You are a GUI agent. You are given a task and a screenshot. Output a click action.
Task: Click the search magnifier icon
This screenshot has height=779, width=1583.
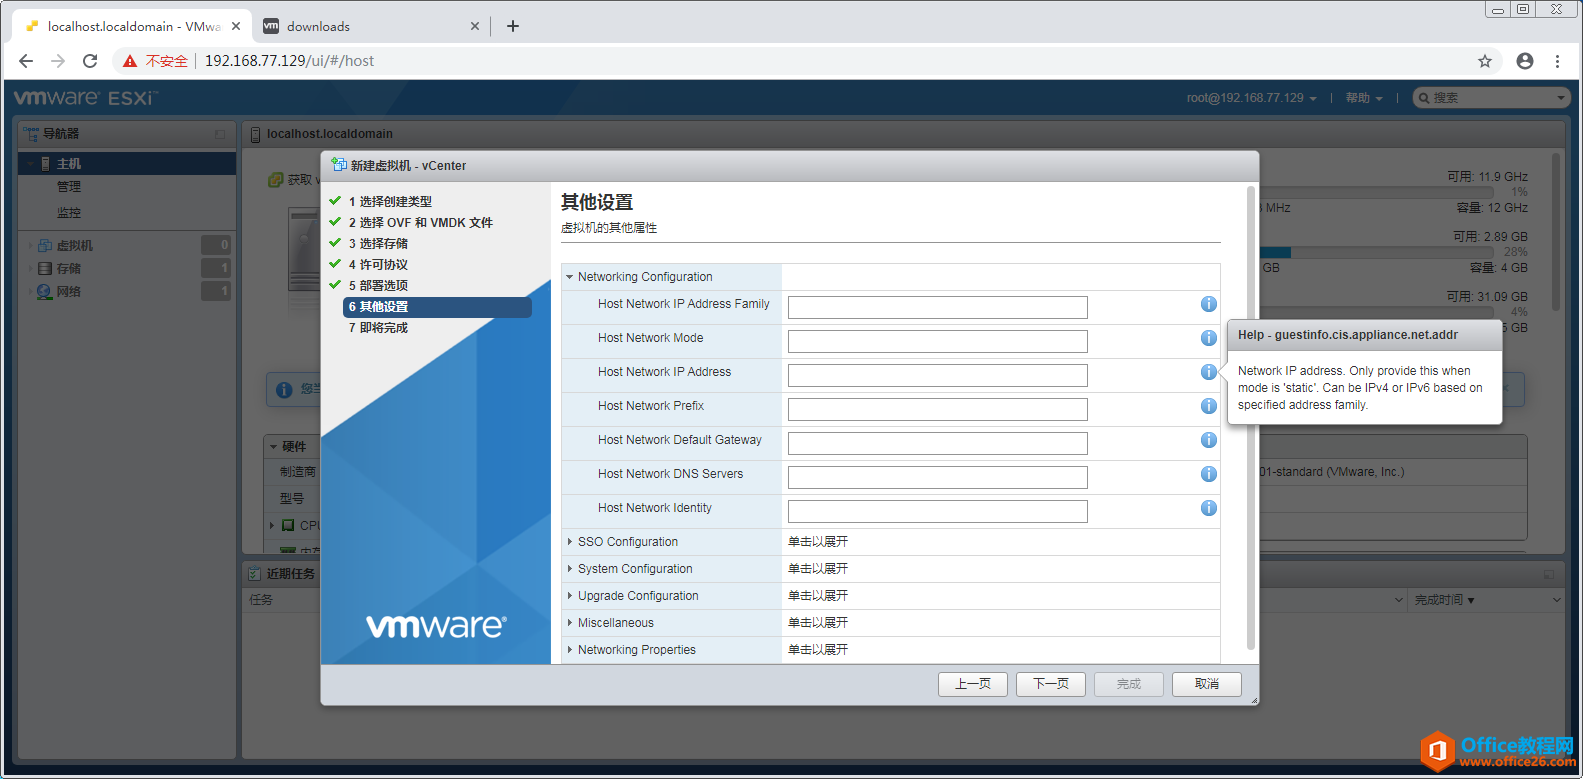pyautogui.click(x=1424, y=98)
